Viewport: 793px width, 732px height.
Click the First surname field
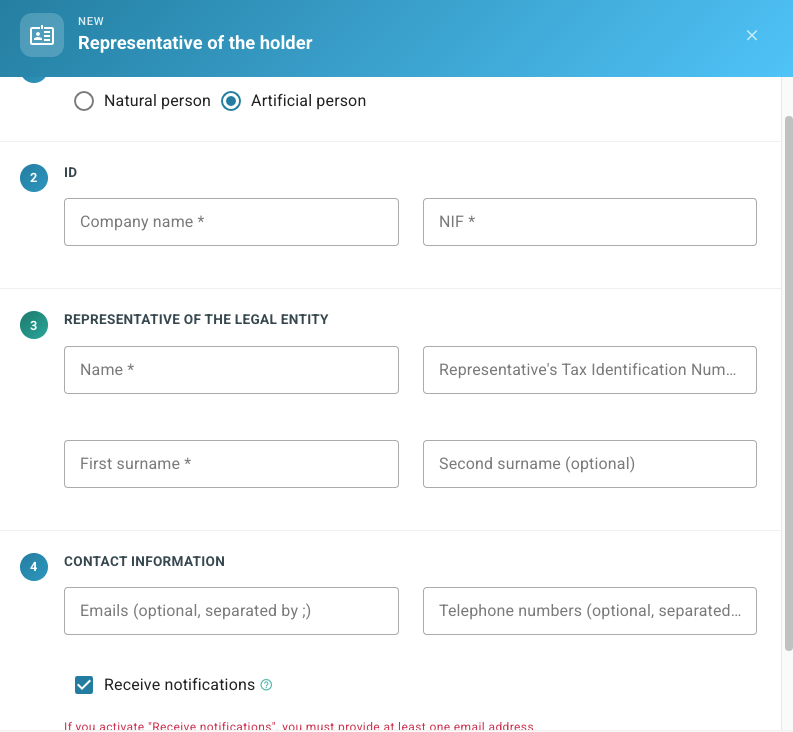coord(231,464)
